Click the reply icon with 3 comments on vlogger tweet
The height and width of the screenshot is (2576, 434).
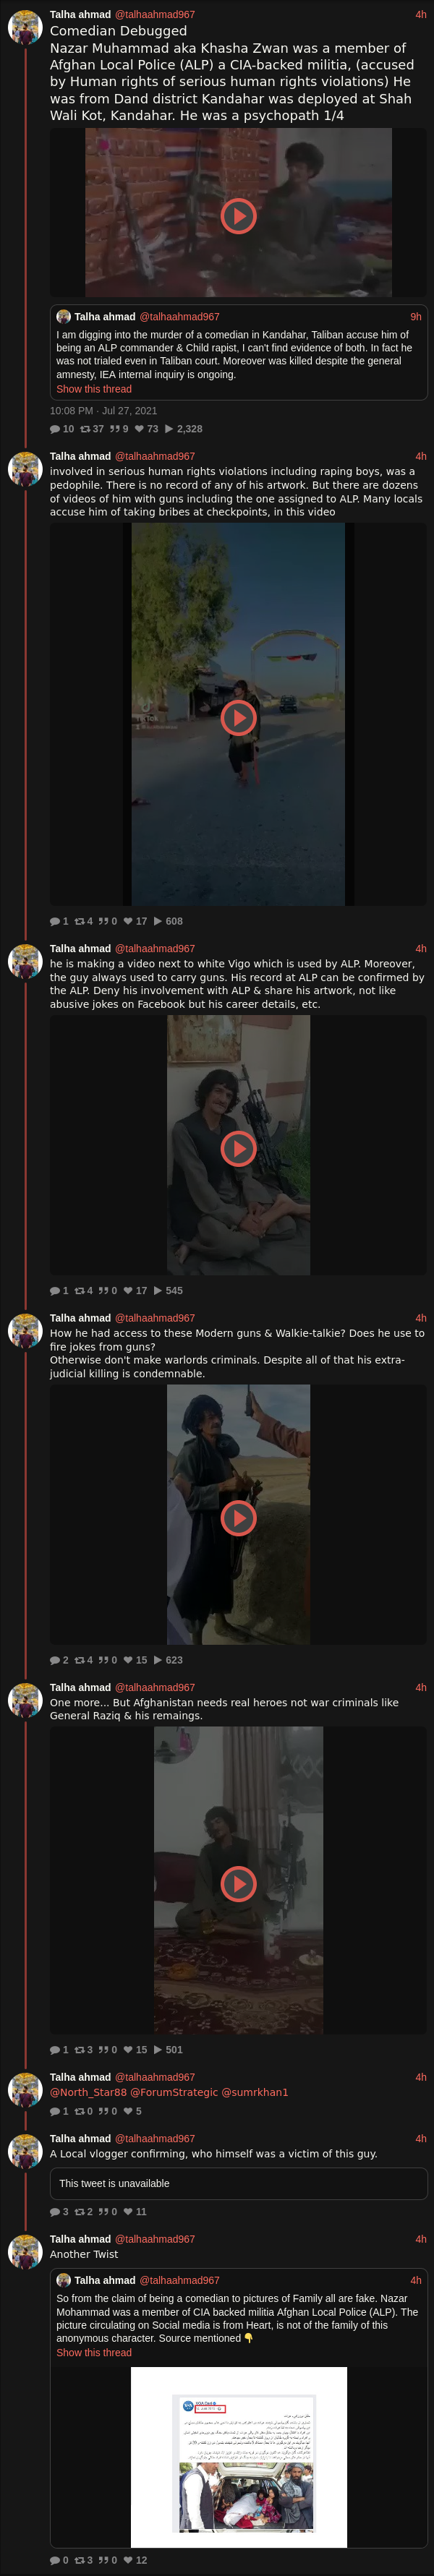click(x=55, y=2212)
